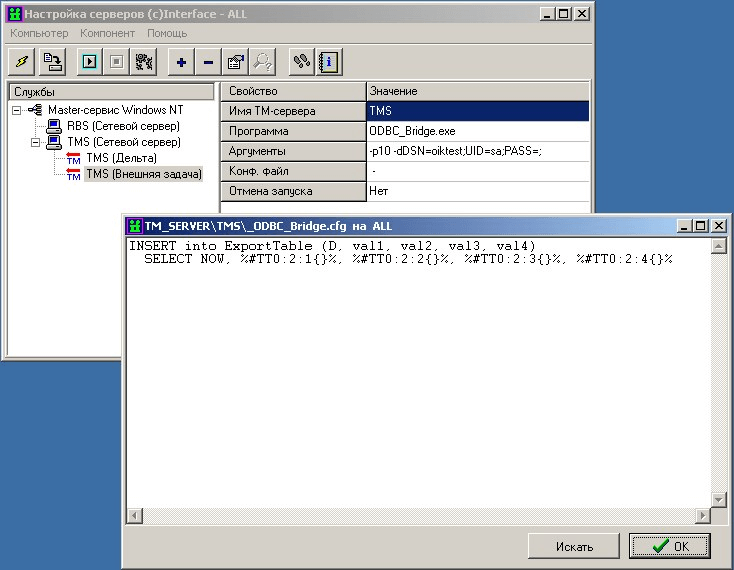Viewport: 734px width, 570px height.
Task: Open the Компьютер menu
Action: point(39,33)
